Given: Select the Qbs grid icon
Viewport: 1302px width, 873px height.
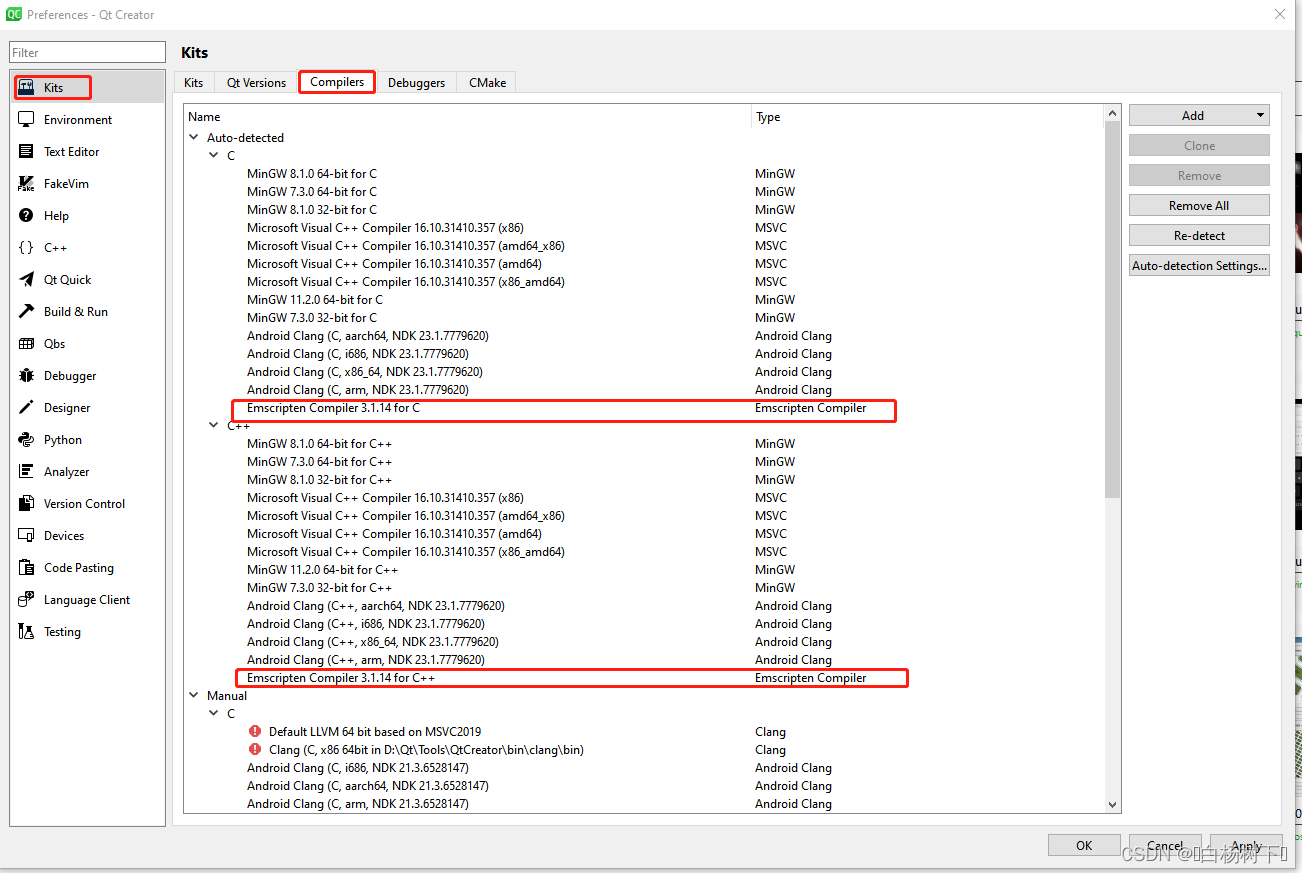Looking at the screenshot, I should pos(27,343).
